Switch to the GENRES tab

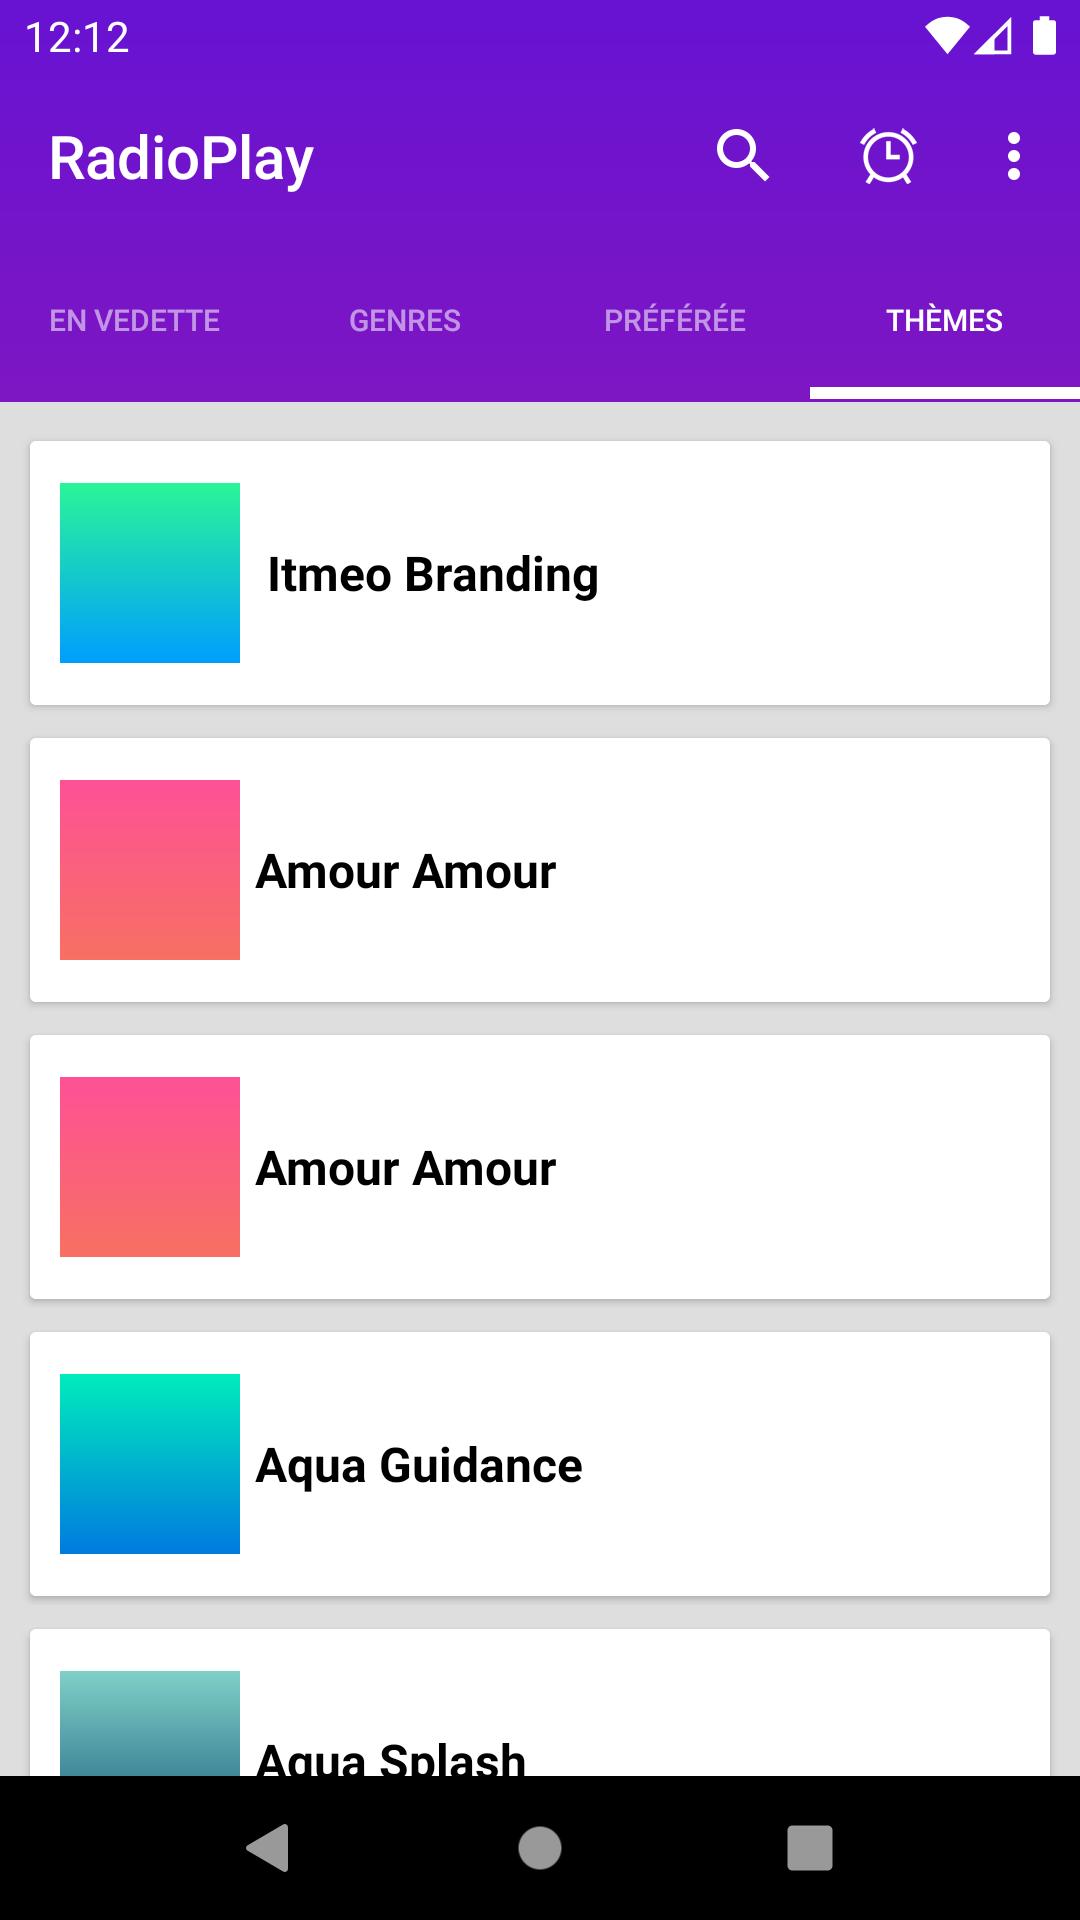coord(405,320)
